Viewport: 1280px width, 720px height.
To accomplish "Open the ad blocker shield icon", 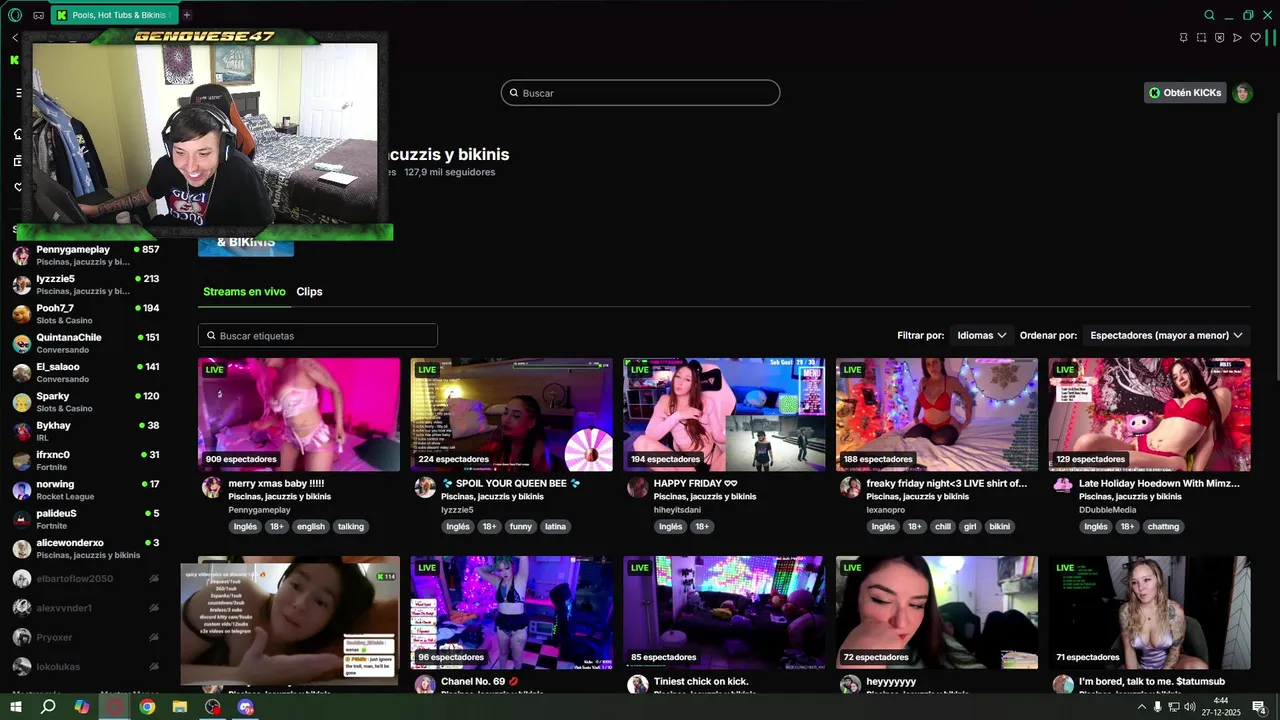I will click(1219, 38).
